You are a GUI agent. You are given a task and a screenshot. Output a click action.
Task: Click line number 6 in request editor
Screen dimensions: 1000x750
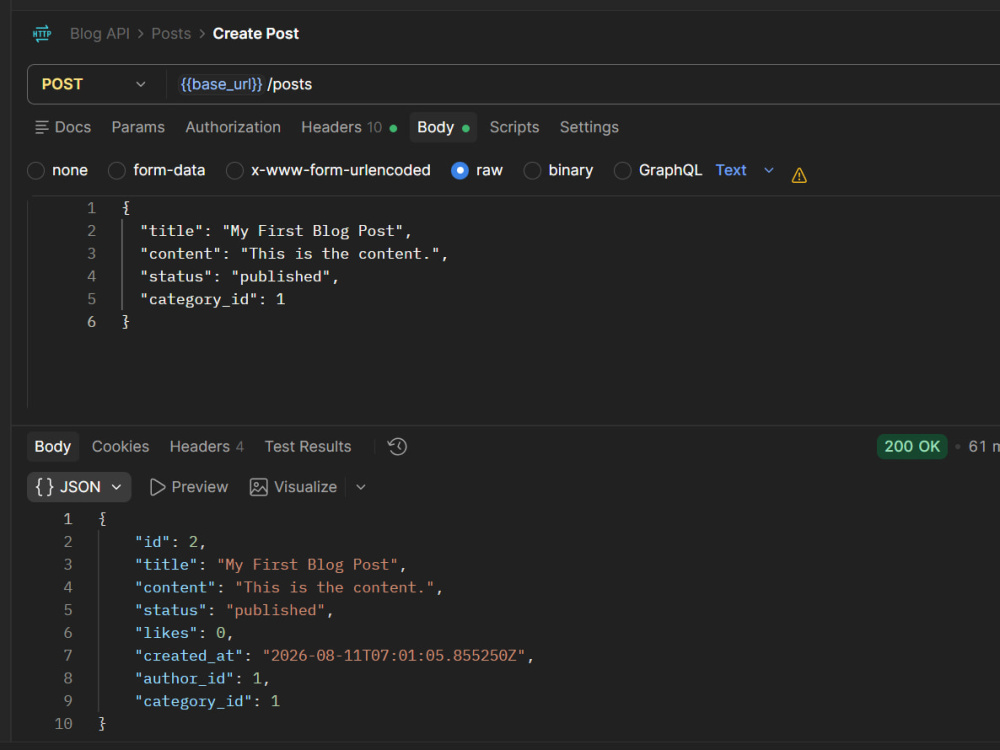coord(92,322)
